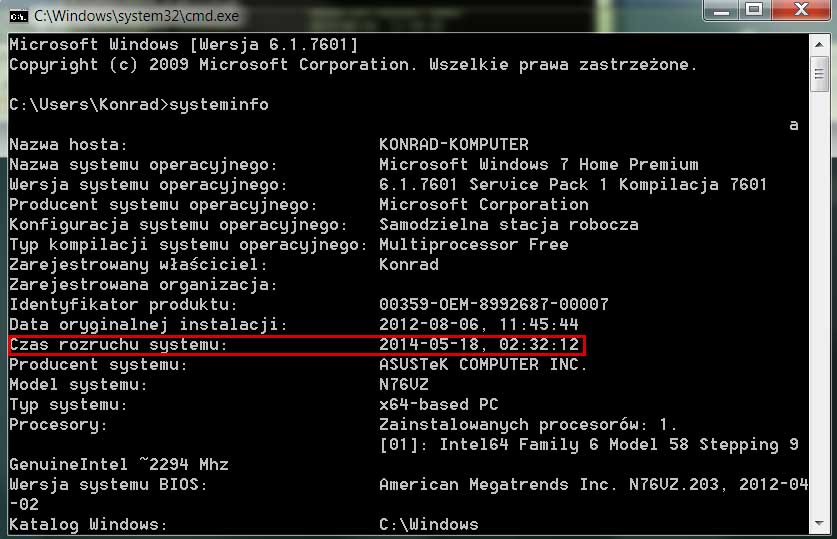
Task: Click the Konfiguracja systemu operacyjnego label
Action: [178, 225]
